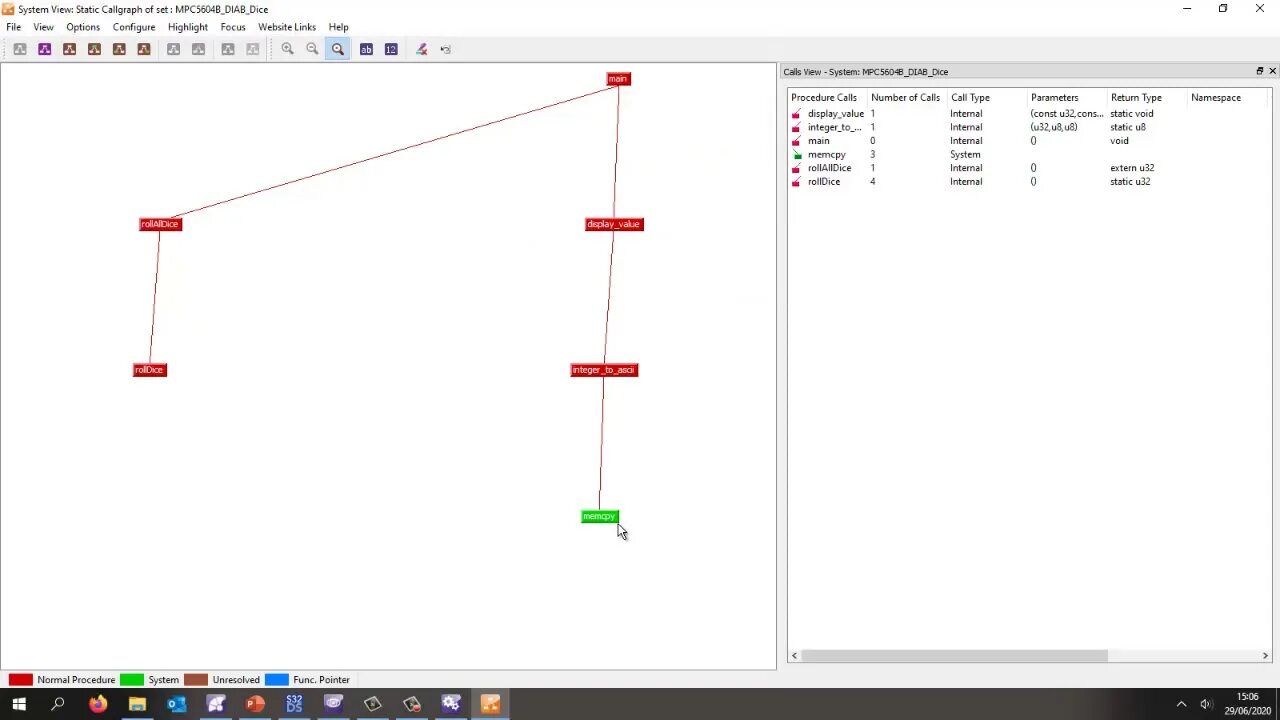Click the brown Unresolved legend swatch

196,680
